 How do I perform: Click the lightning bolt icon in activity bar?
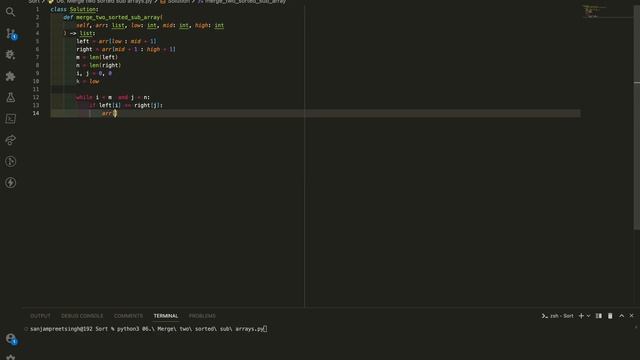pos(10,182)
